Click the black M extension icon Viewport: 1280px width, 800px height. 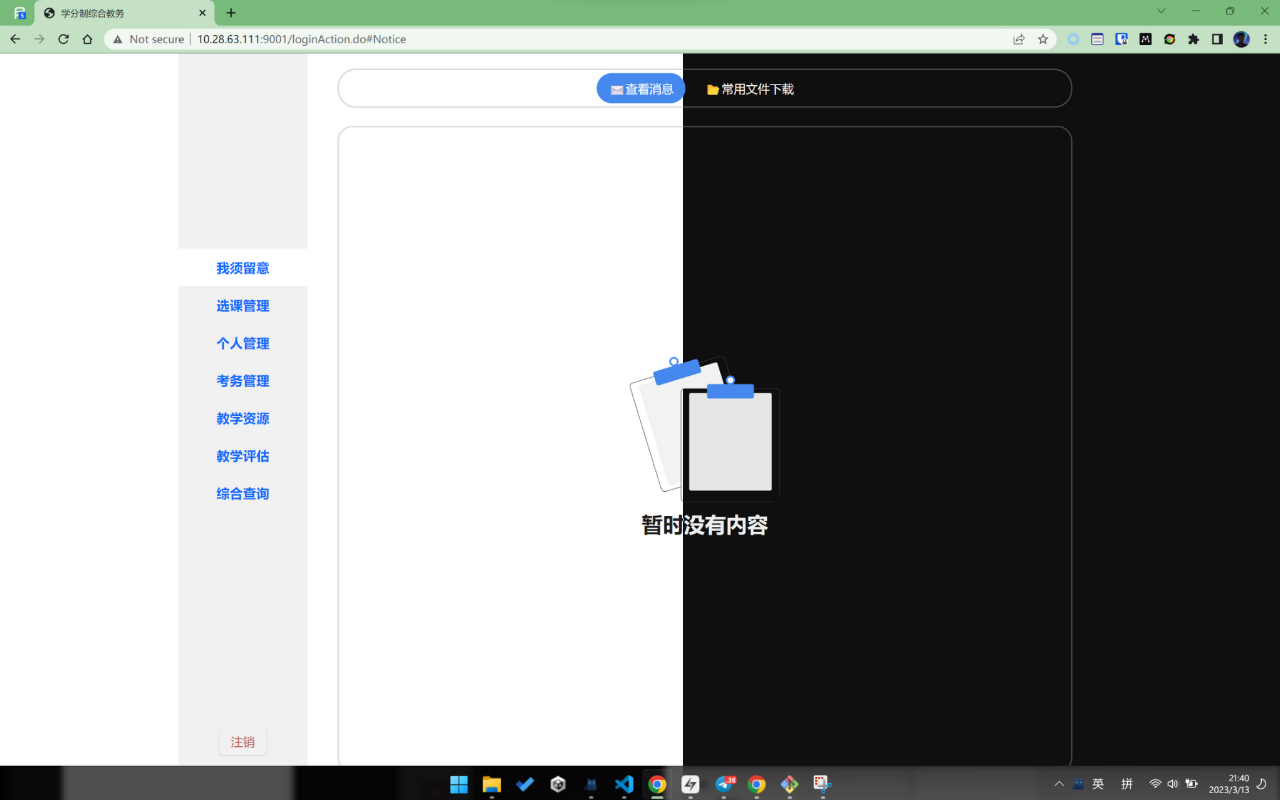[1146, 39]
